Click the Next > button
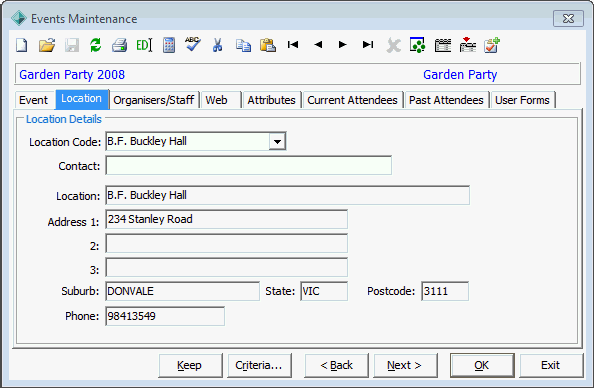This screenshot has height=388, width=594. (x=405, y=365)
